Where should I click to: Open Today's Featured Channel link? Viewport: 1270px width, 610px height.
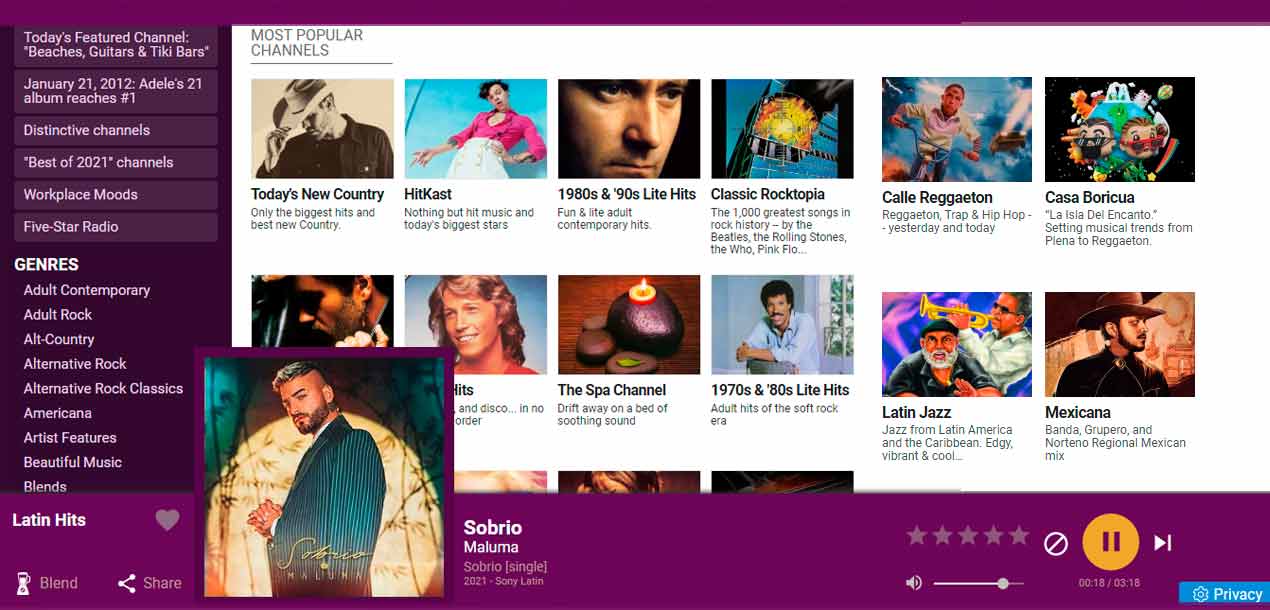tap(116, 44)
